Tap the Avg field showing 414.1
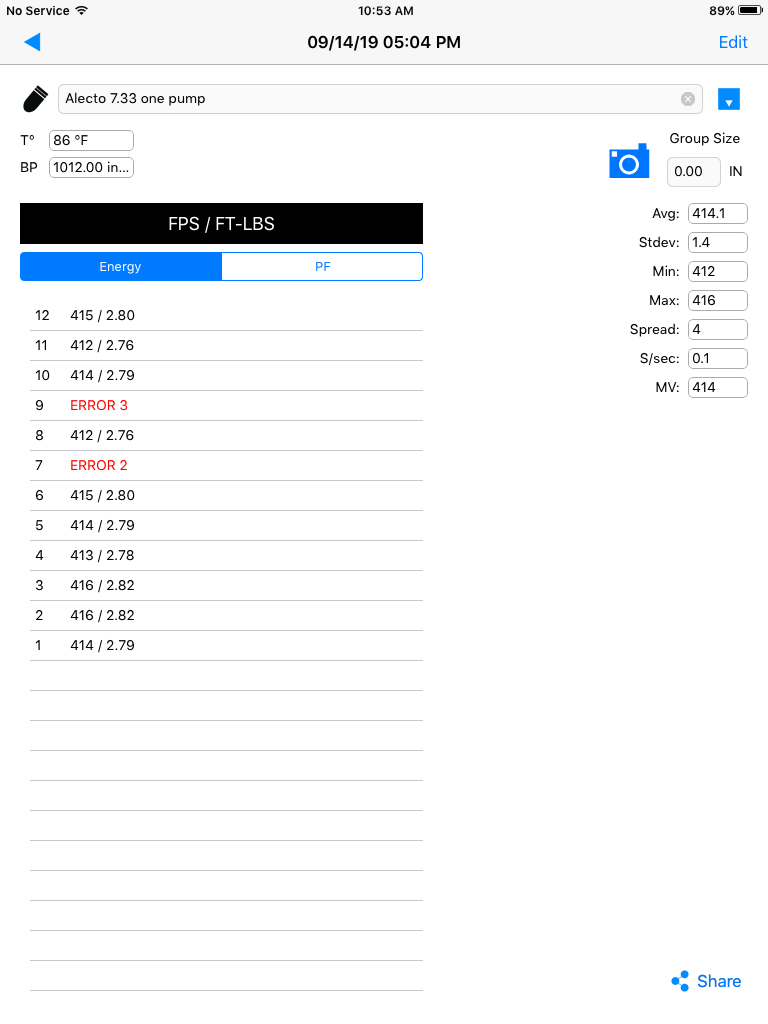Image resolution: width=768 pixels, height=1024 pixels. pos(718,214)
